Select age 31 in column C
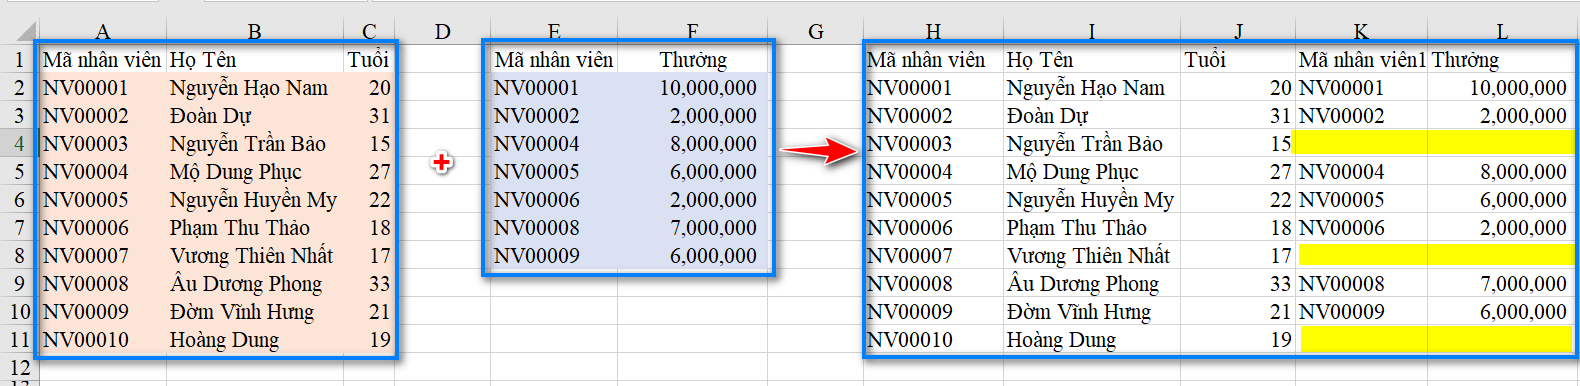Image resolution: width=1580 pixels, height=386 pixels. coord(379,116)
